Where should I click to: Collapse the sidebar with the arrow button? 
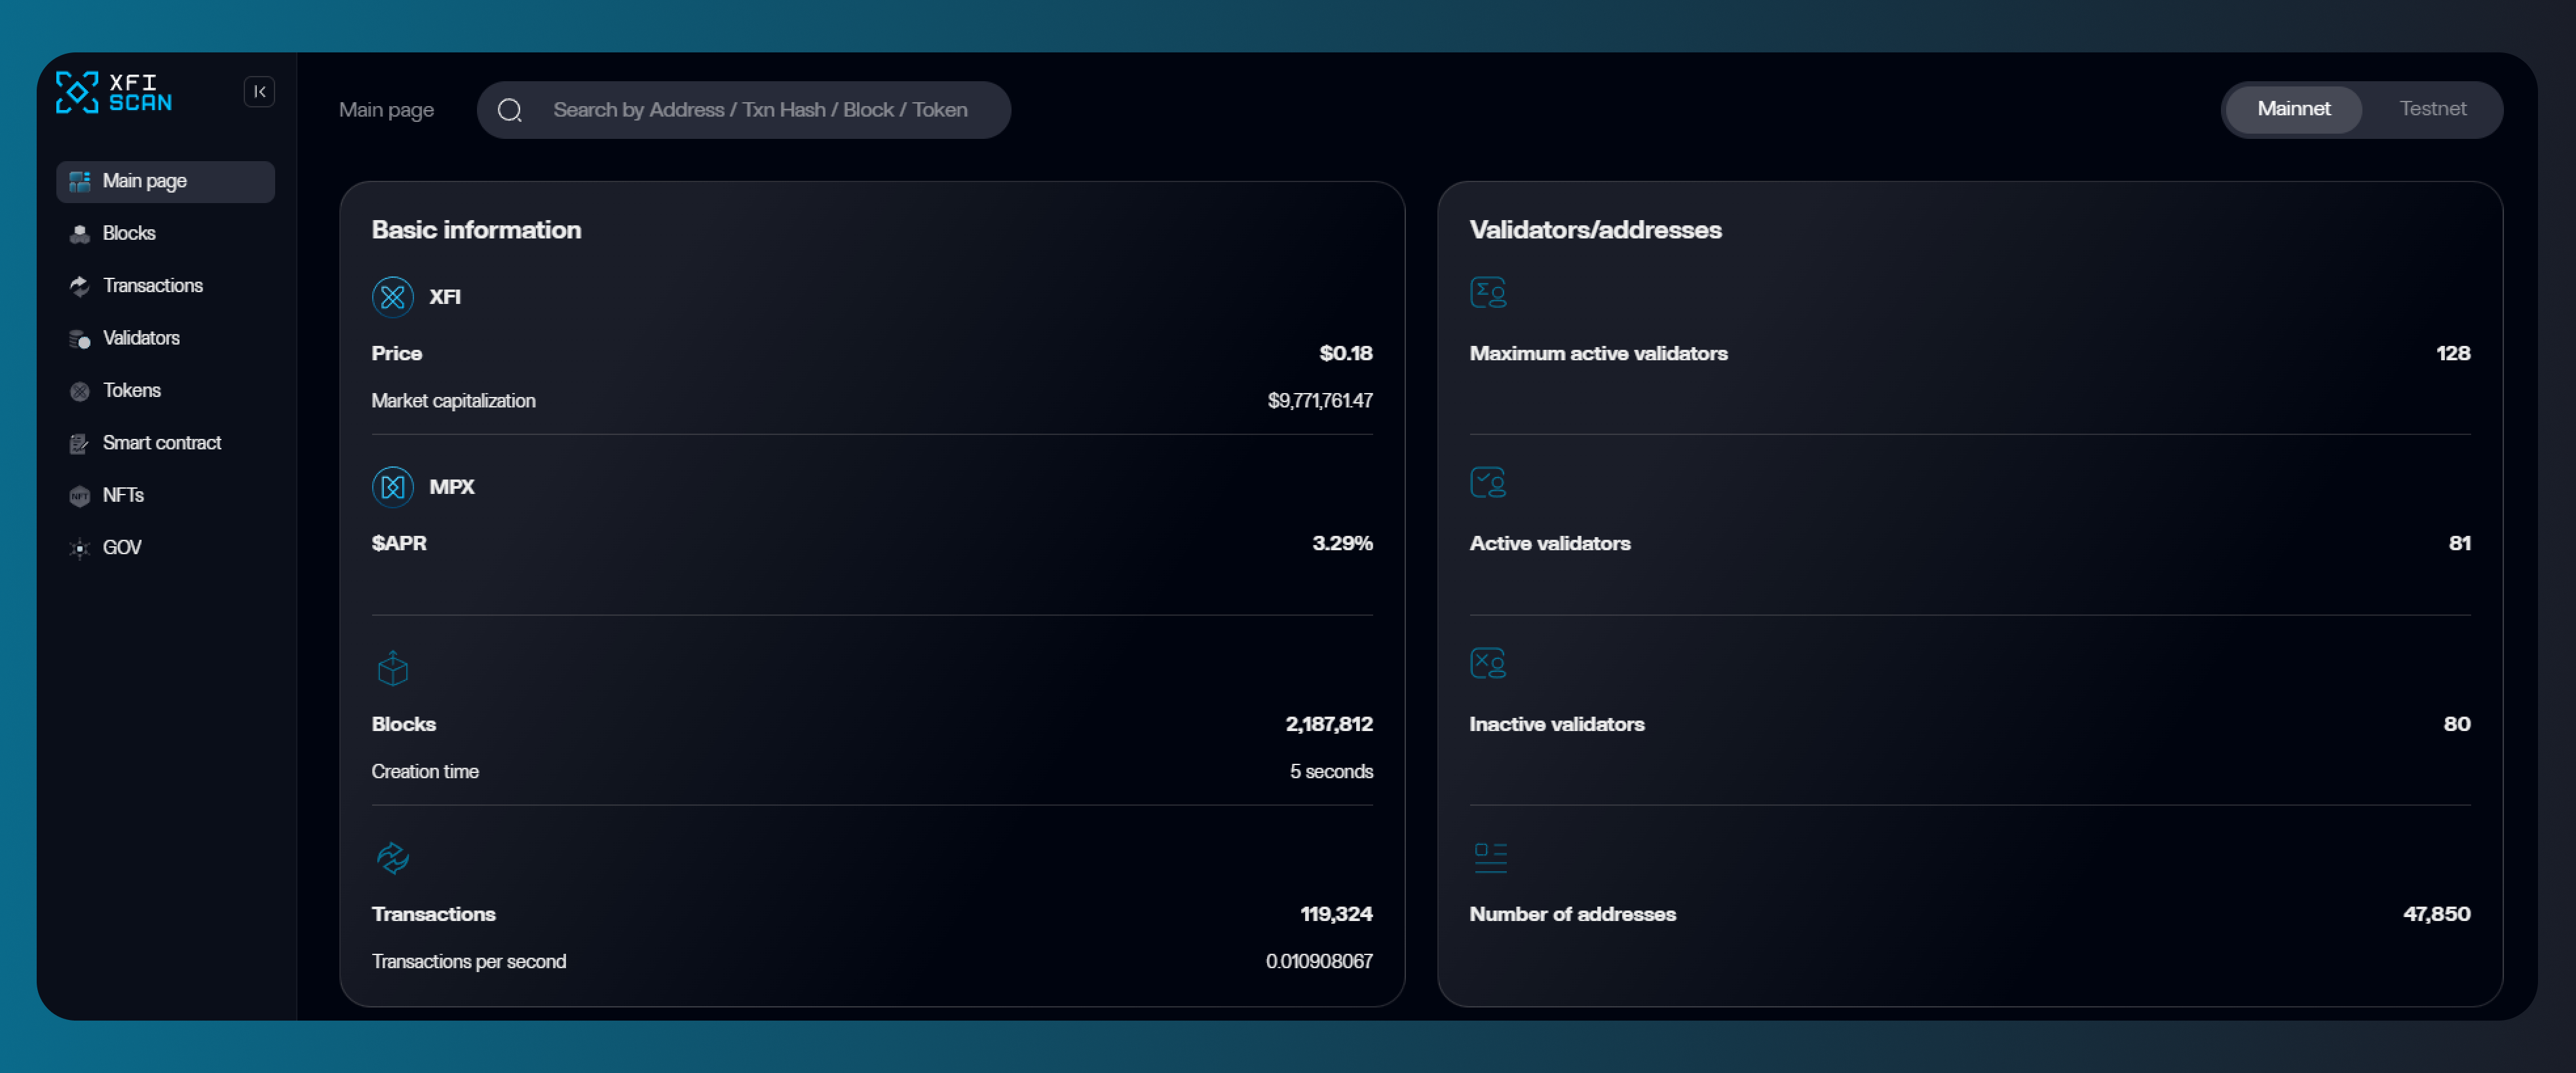259,92
